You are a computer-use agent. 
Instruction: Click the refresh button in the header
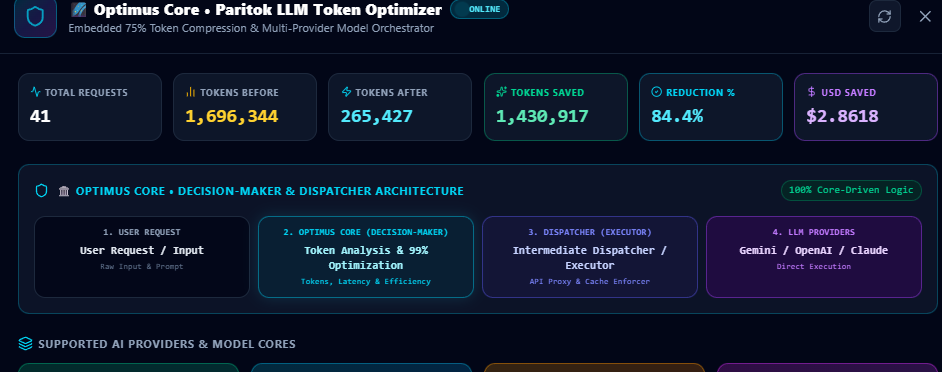884,16
